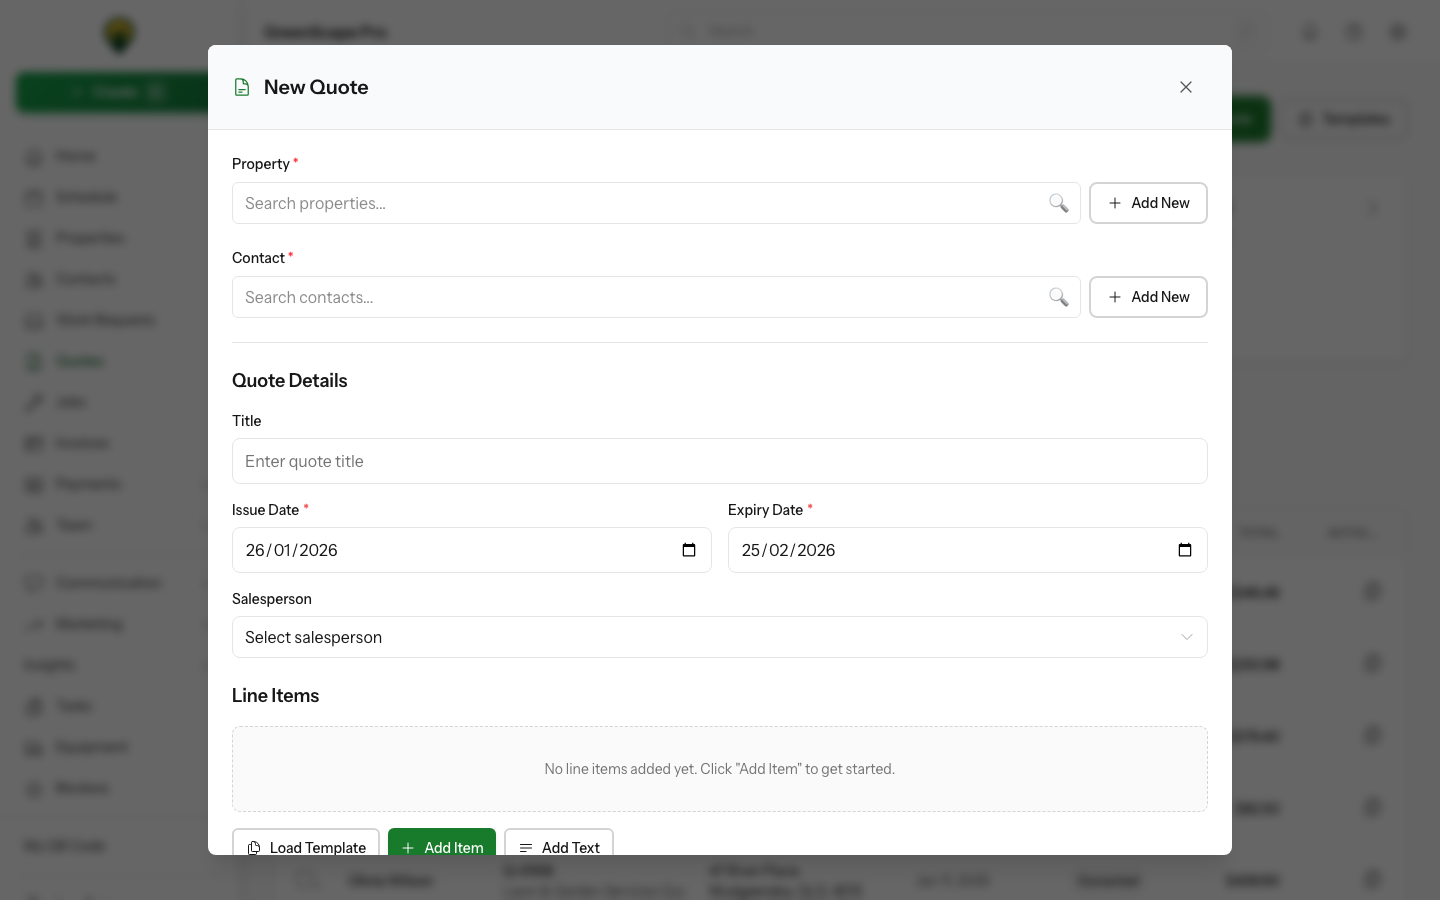Click the green Add Item button
This screenshot has height=900, width=1440.
point(442,847)
